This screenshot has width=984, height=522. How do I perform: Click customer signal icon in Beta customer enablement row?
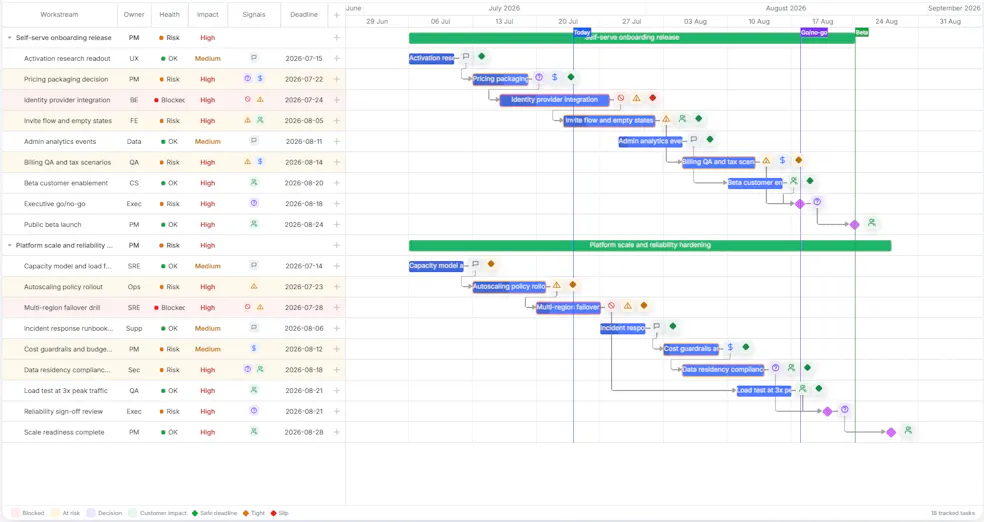coord(254,183)
